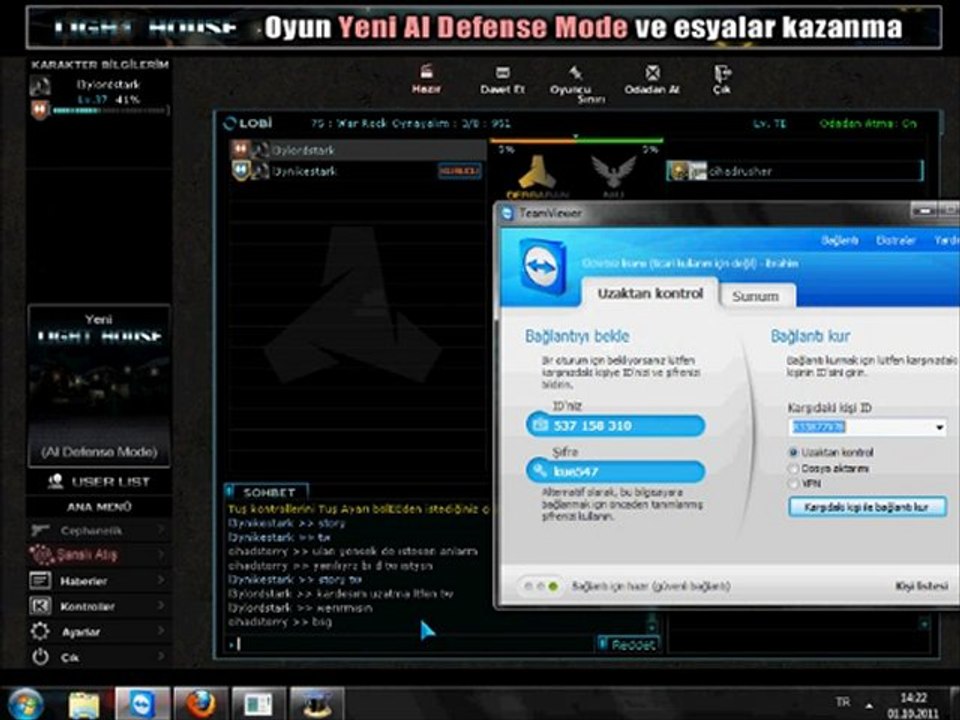Select the SOHBET chat tab
This screenshot has height=720, width=960.
[x=266, y=492]
